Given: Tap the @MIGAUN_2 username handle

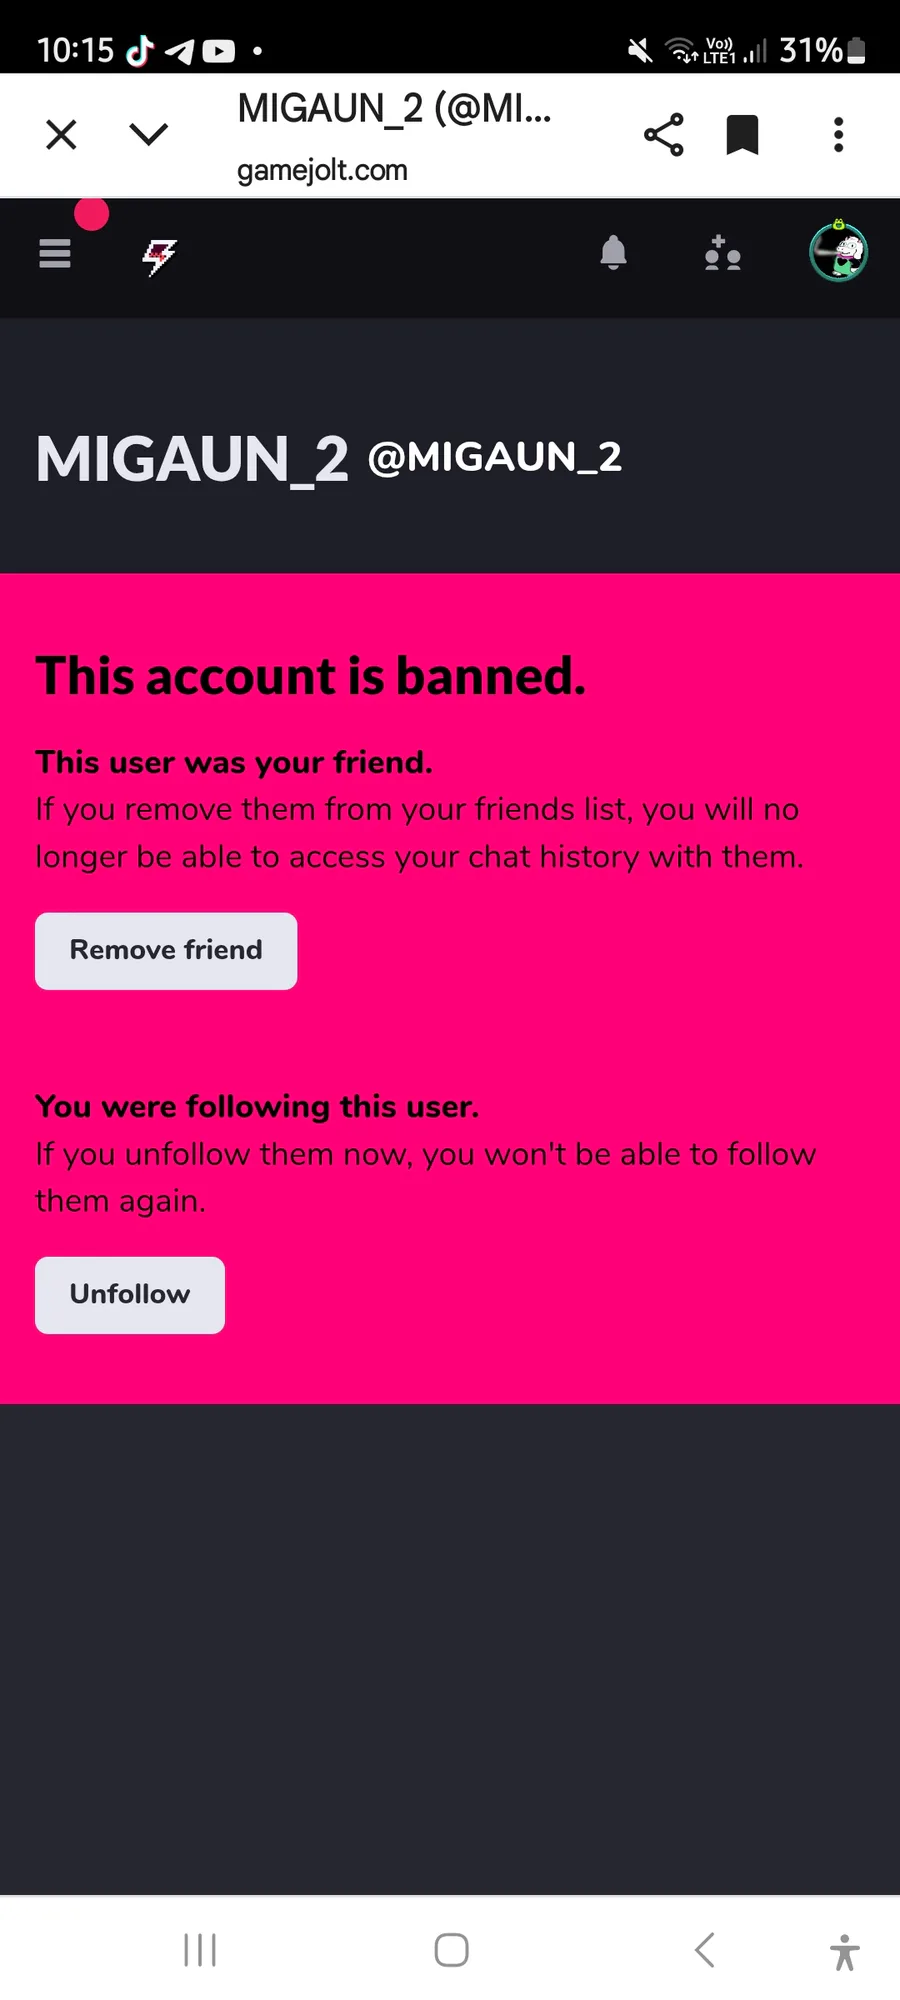Looking at the screenshot, I should 495,458.
